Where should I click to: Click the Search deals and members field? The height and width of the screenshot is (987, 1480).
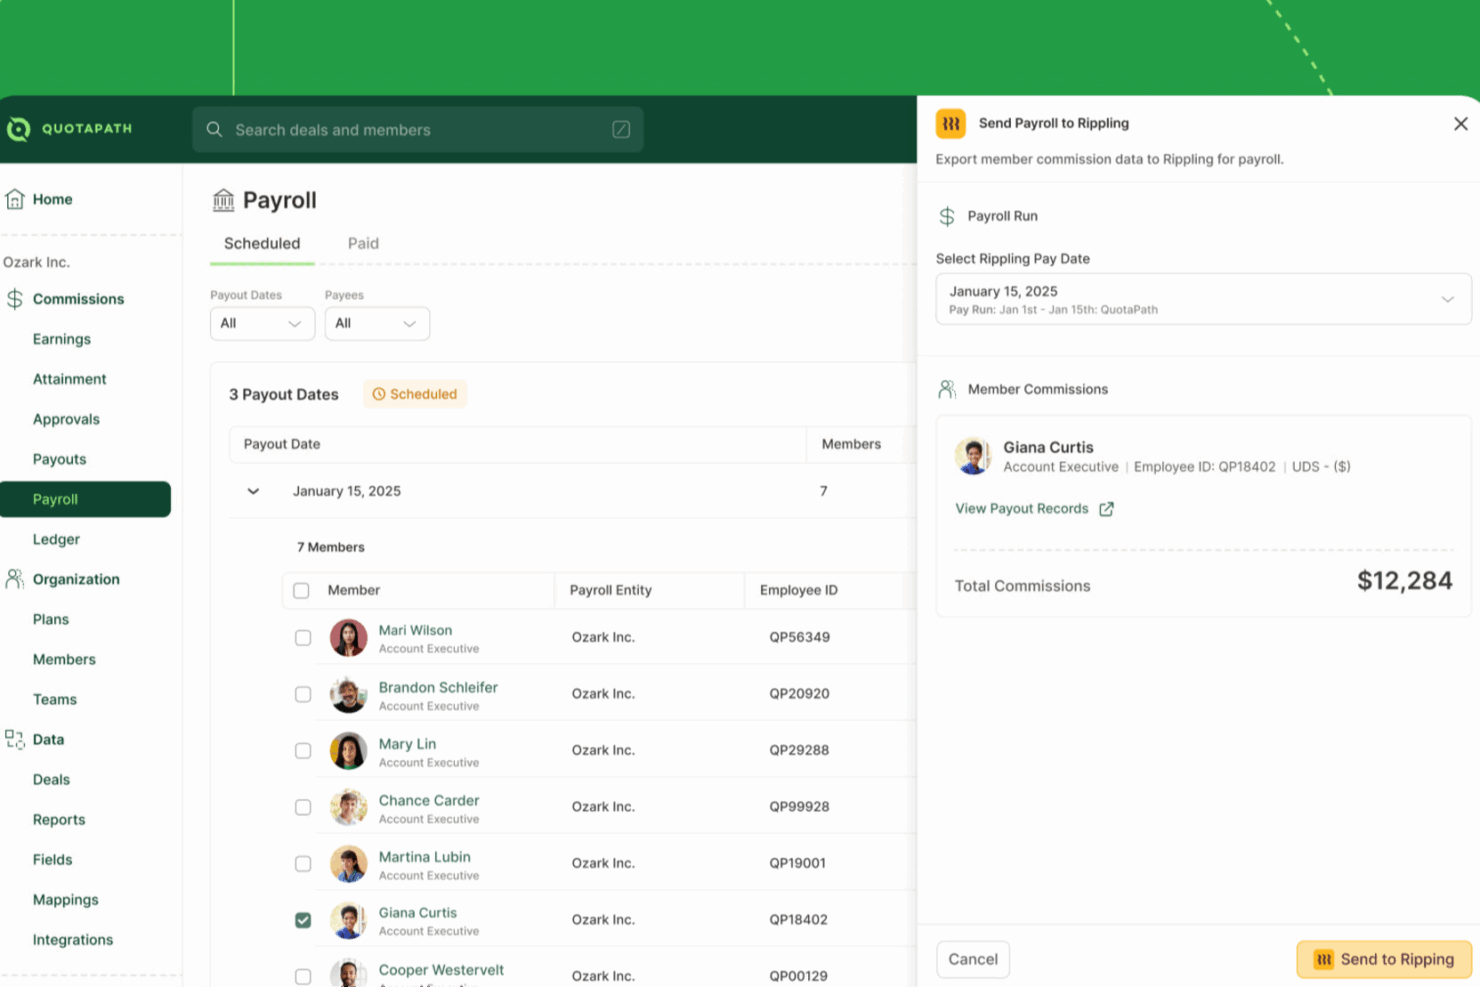click(410, 130)
